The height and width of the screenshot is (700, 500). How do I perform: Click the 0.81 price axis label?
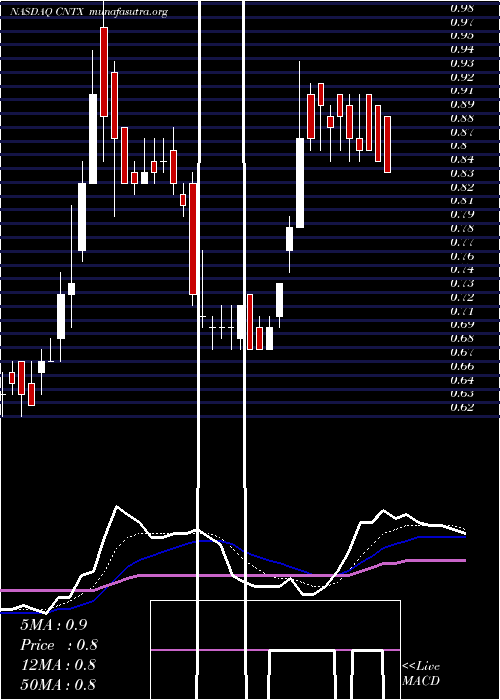pos(462,200)
